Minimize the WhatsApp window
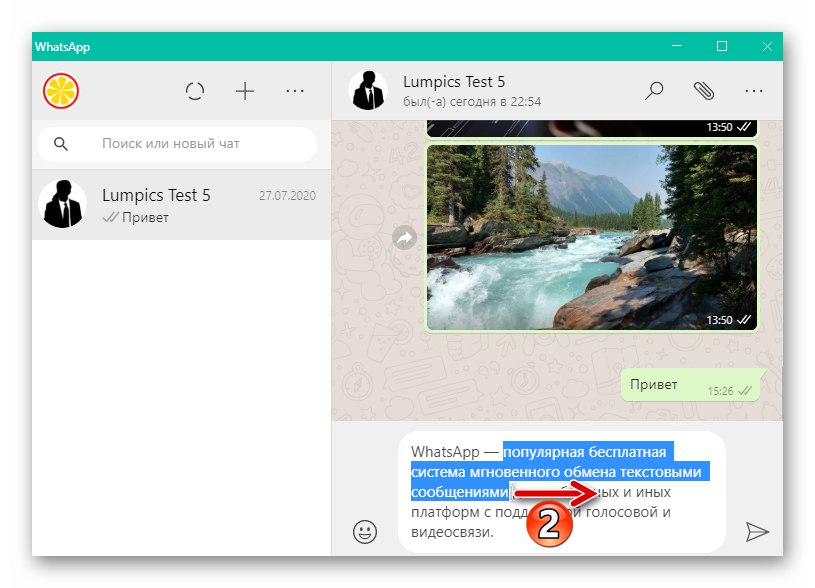Image resolution: width=815 pixels, height=588 pixels. pyautogui.click(x=677, y=46)
